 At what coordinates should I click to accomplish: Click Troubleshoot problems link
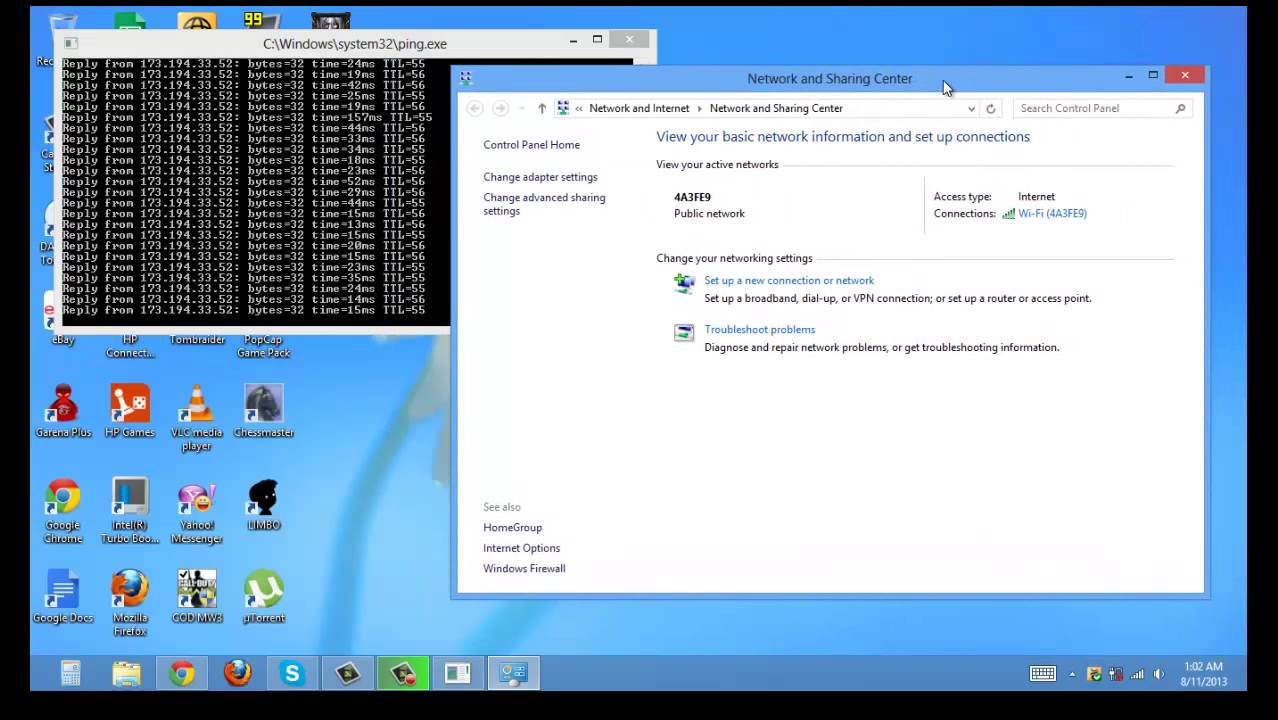click(x=759, y=330)
